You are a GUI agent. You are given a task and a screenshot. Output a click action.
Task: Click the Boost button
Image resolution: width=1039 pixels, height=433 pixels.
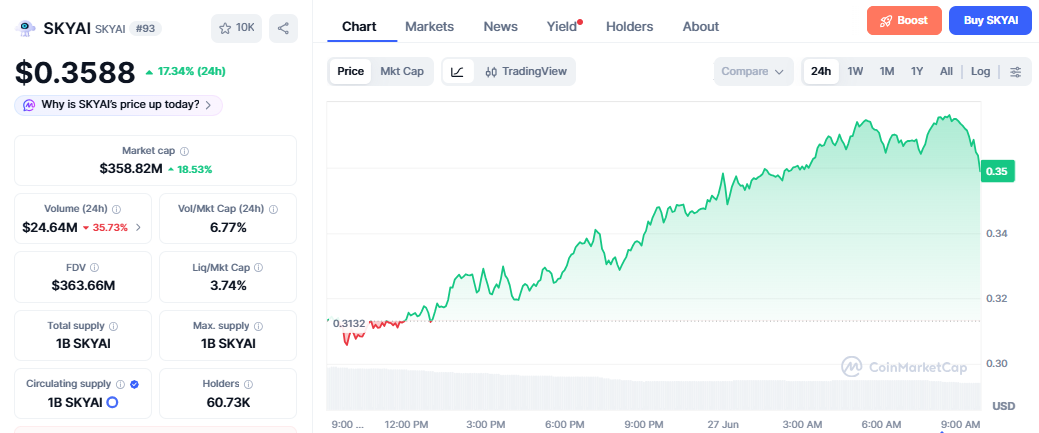coord(904,20)
